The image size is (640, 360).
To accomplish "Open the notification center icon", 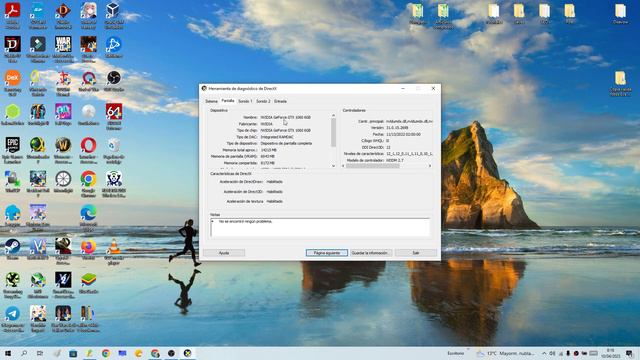I will [x=629, y=353].
